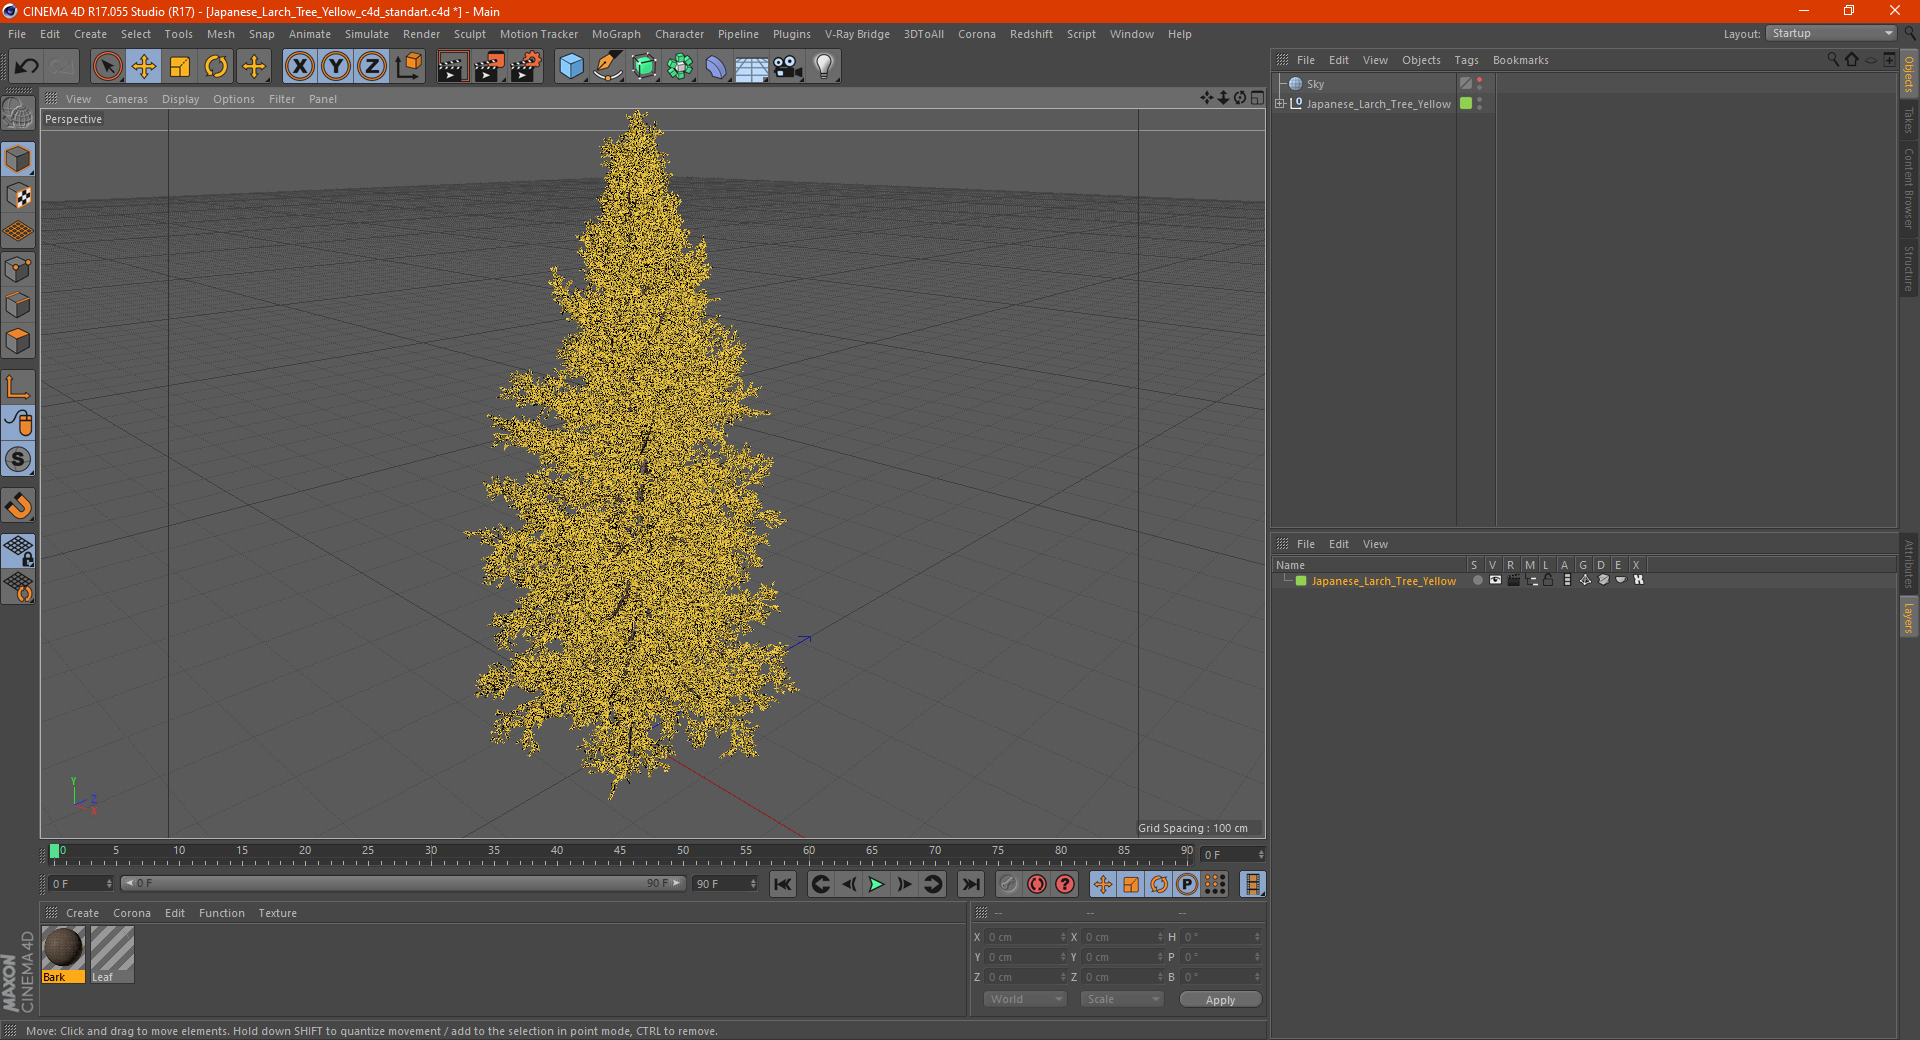1920x1040 pixels.
Task: Open material manager Texture menu
Action: point(277,913)
